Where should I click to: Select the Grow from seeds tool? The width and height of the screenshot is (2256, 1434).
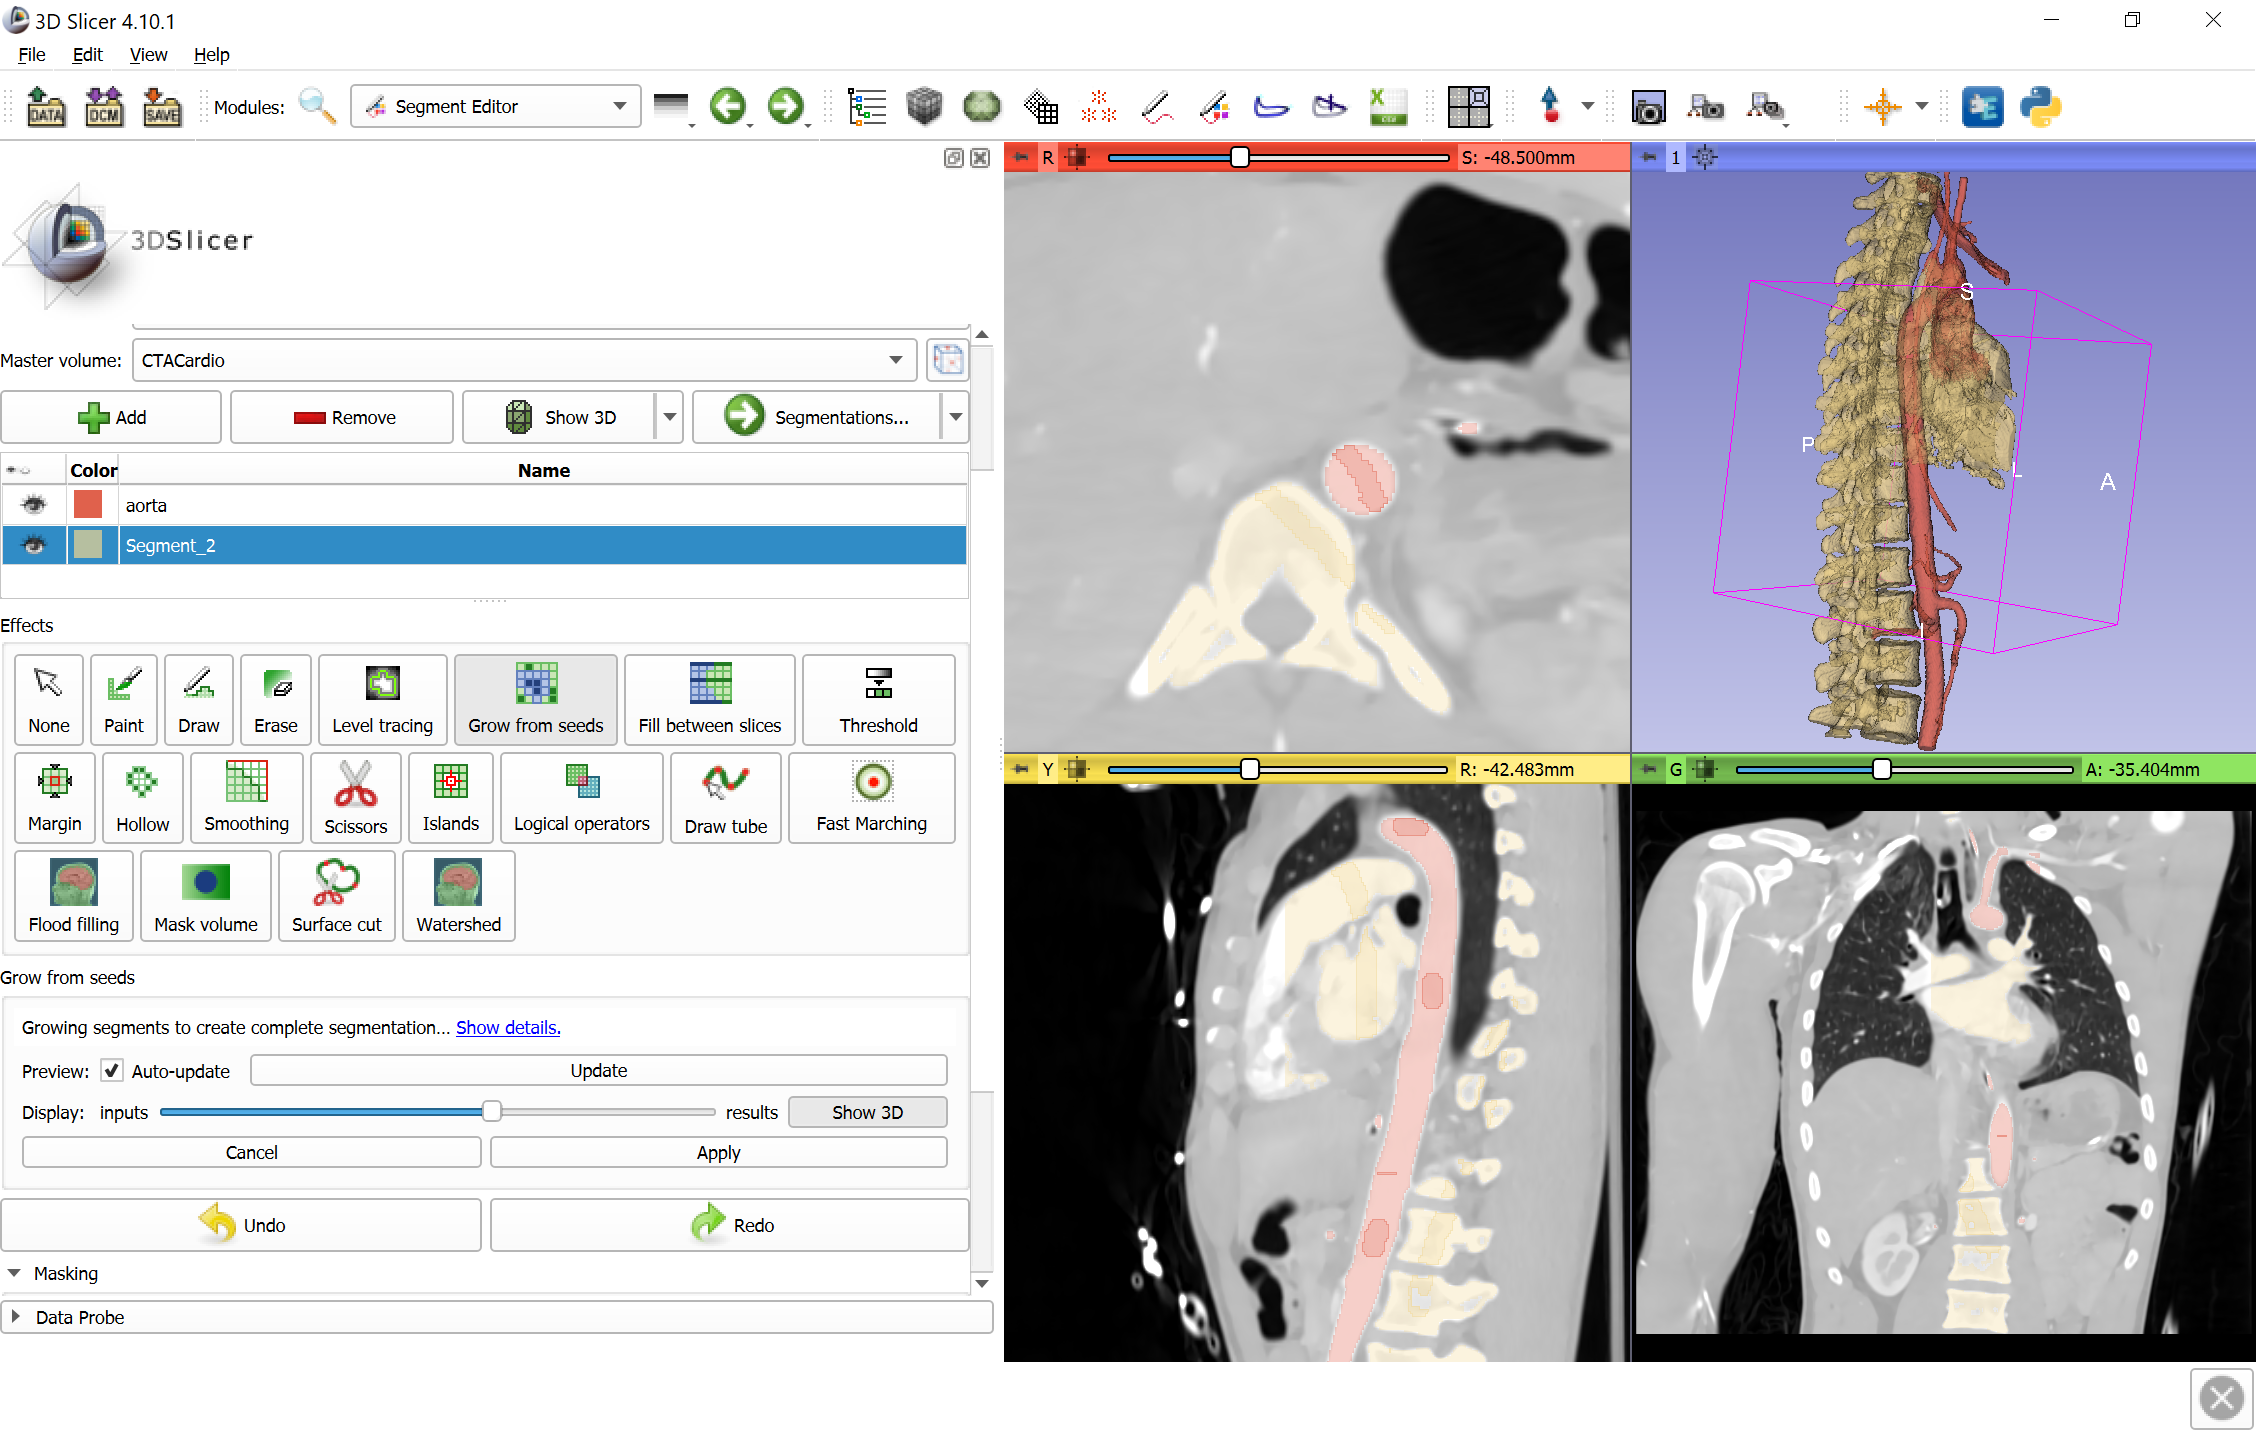click(x=534, y=694)
